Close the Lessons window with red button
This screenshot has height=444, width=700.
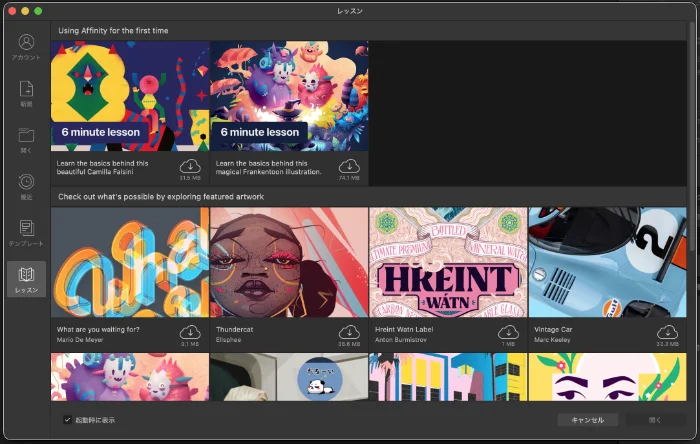pos(12,11)
